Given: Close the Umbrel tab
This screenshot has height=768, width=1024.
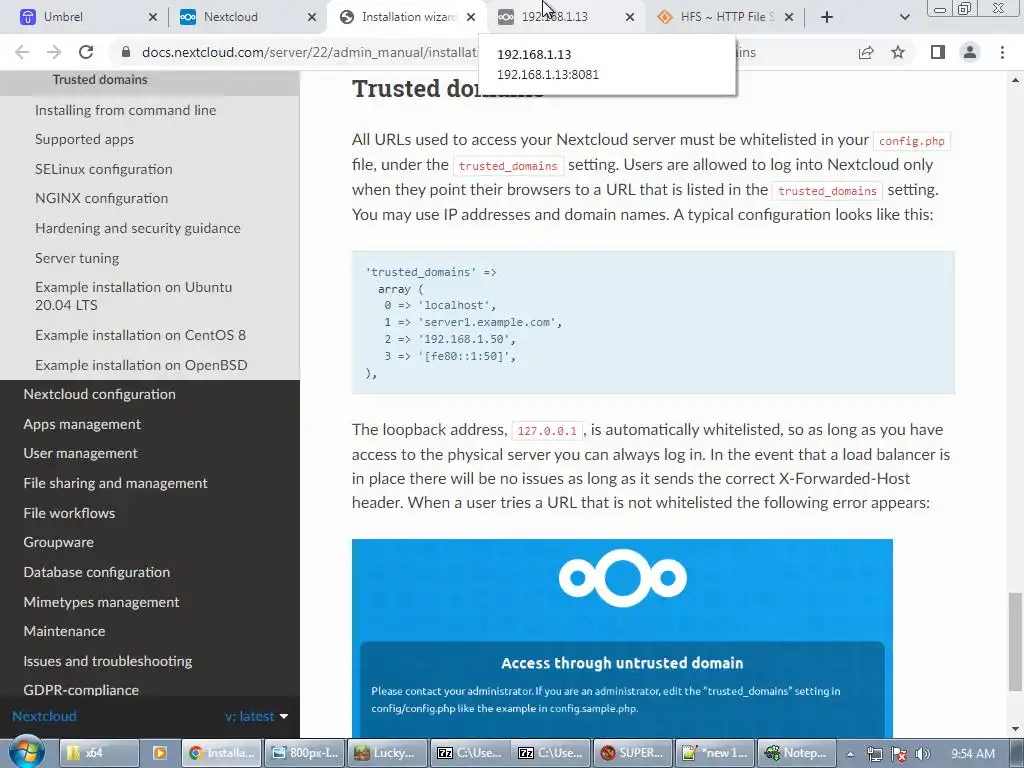Looking at the screenshot, I should pos(153,17).
